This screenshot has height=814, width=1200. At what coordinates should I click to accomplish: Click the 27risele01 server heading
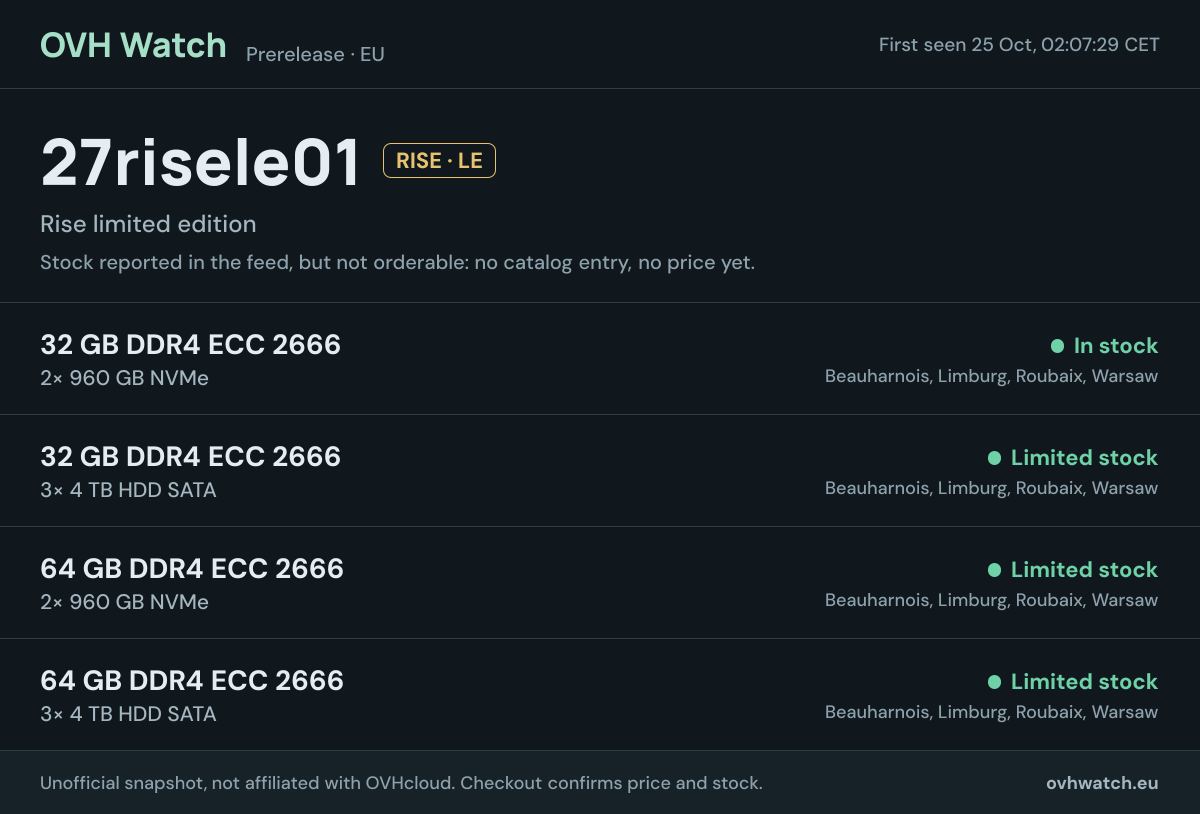coord(200,163)
